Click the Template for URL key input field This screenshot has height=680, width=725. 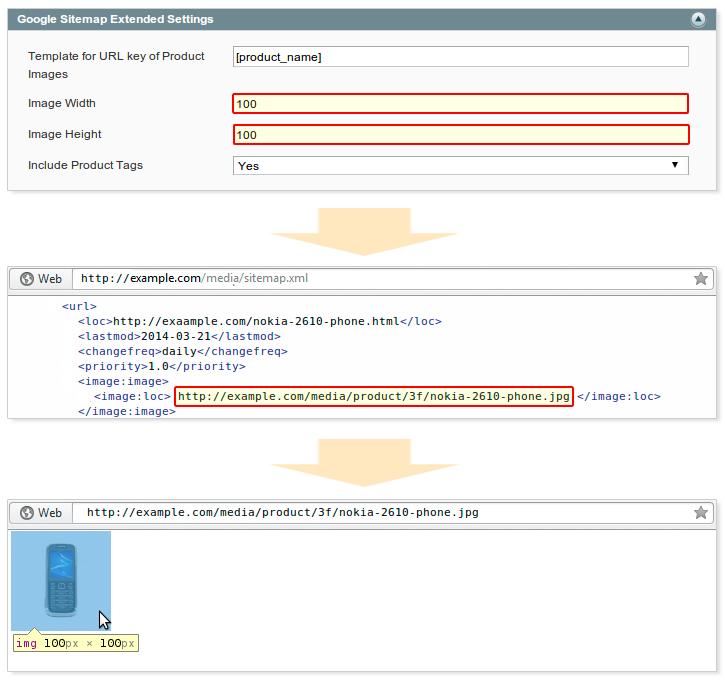(460, 57)
